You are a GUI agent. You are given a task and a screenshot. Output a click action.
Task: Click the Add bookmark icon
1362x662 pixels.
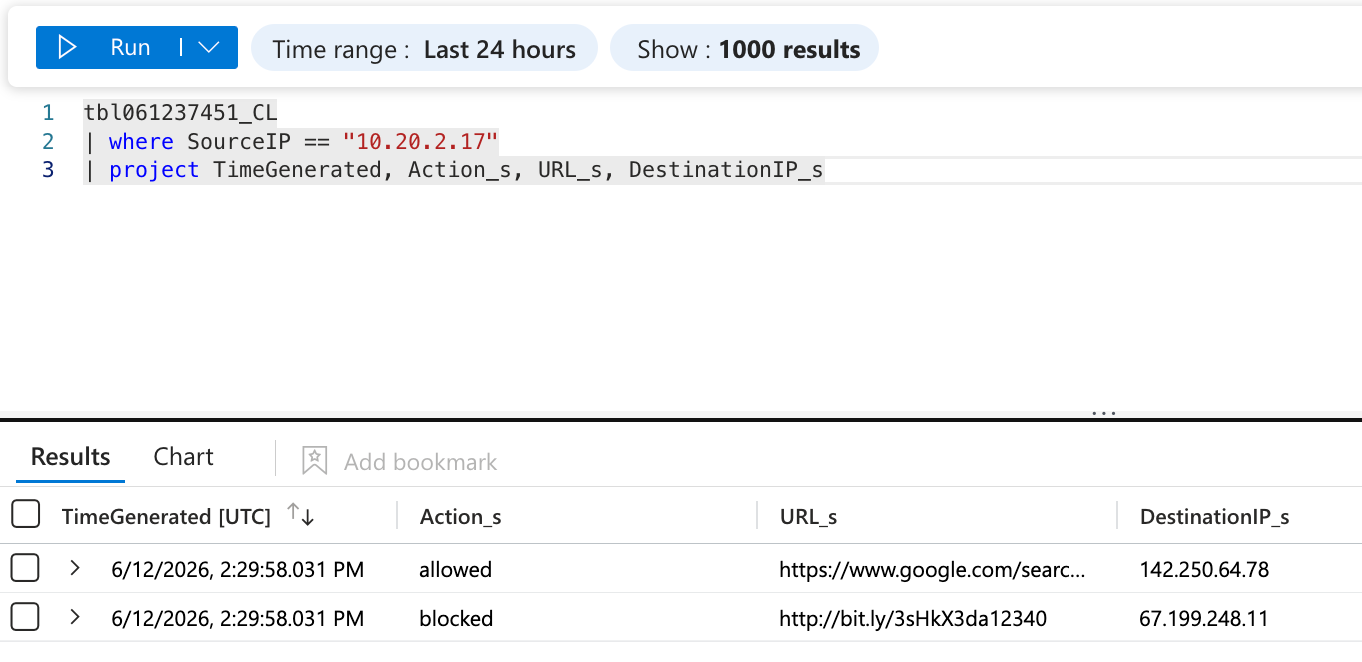pyautogui.click(x=314, y=460)
